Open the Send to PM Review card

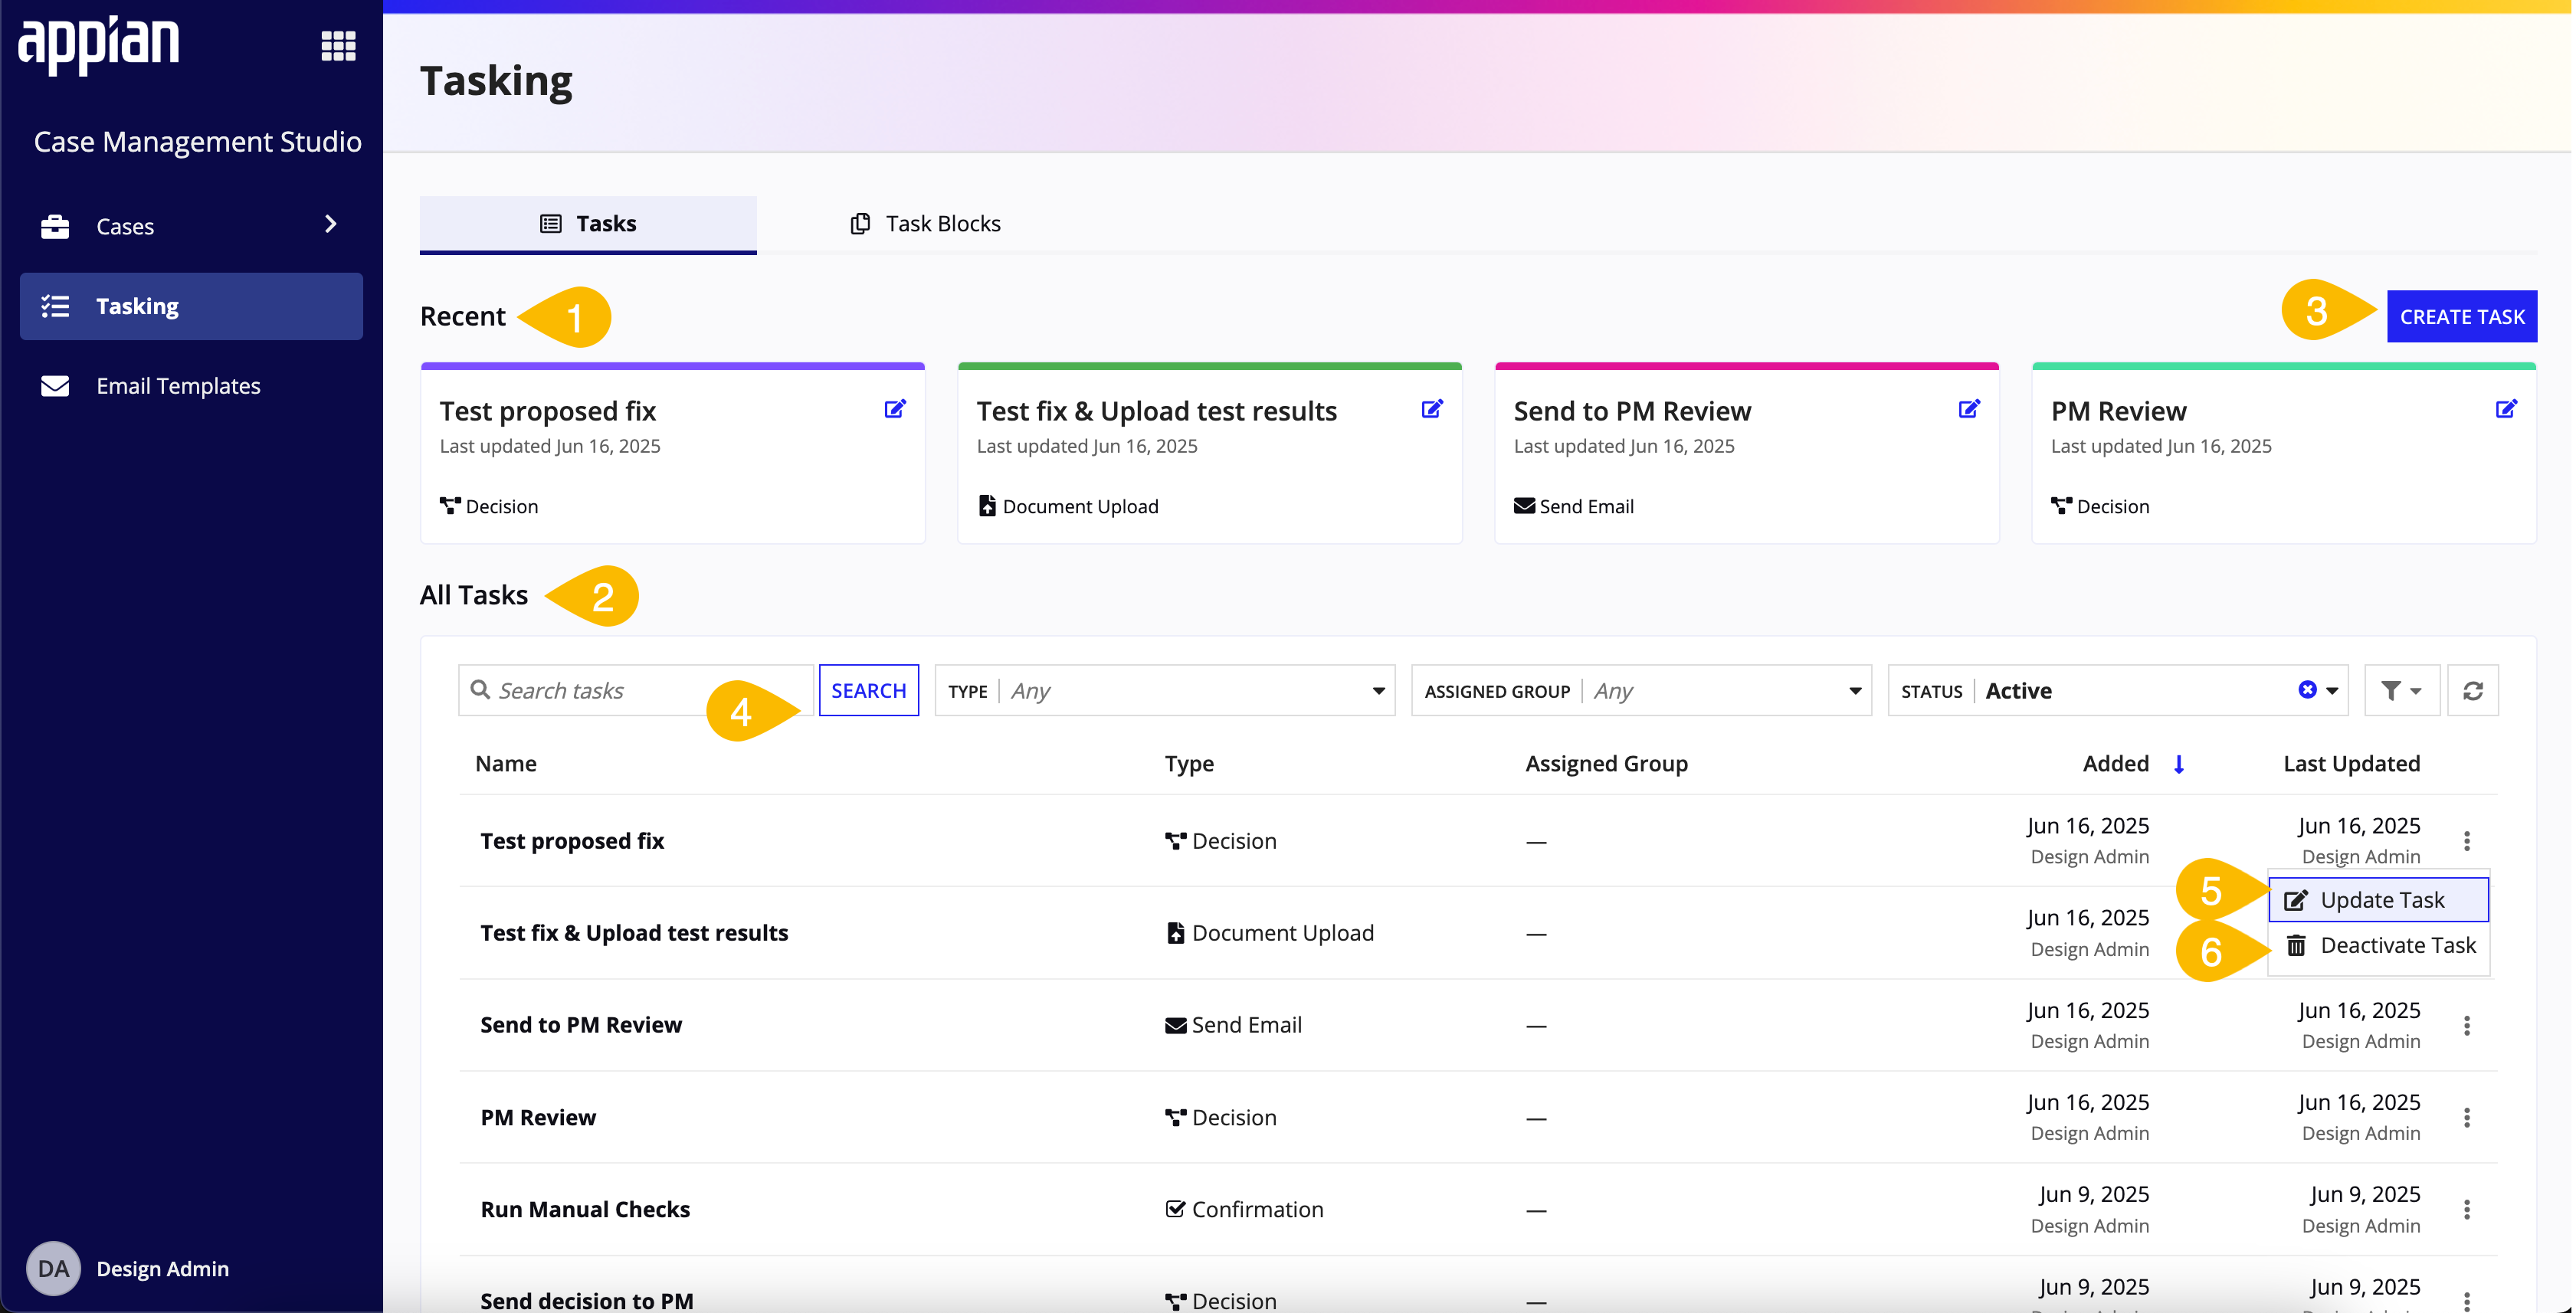click(x=1747, y=454)
